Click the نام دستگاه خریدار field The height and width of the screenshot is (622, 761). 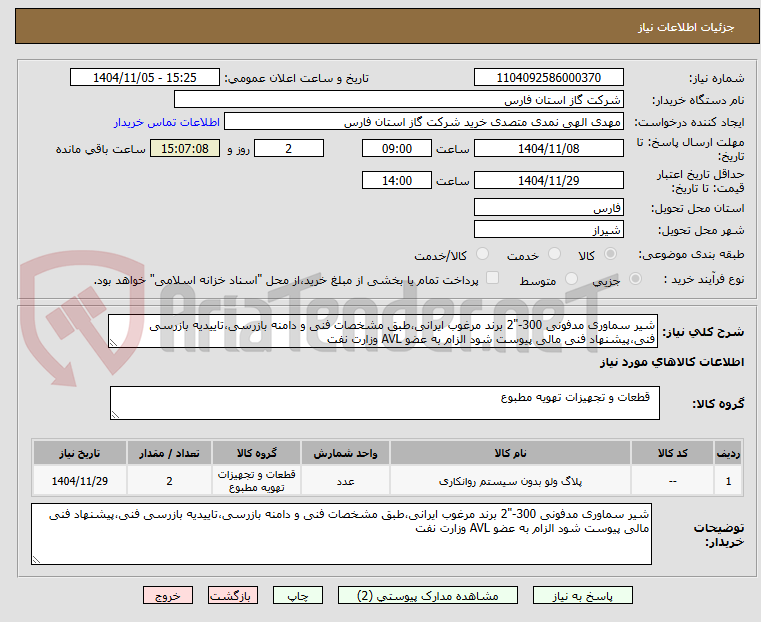click(x=398, y=99)
